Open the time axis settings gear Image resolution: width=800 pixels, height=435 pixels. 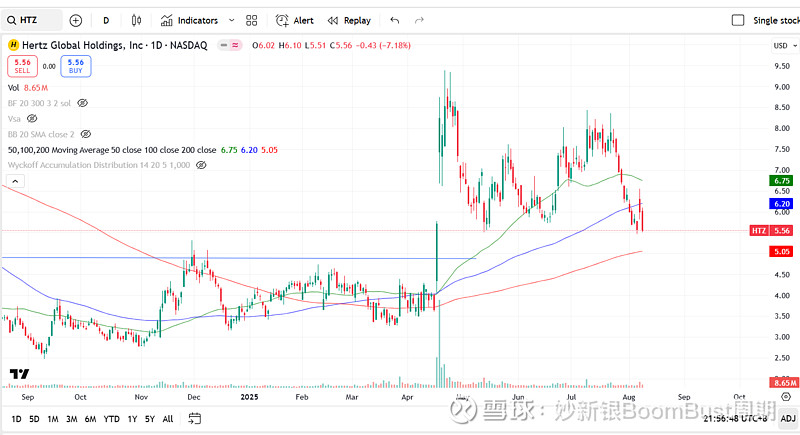click(x=786, y=396)
